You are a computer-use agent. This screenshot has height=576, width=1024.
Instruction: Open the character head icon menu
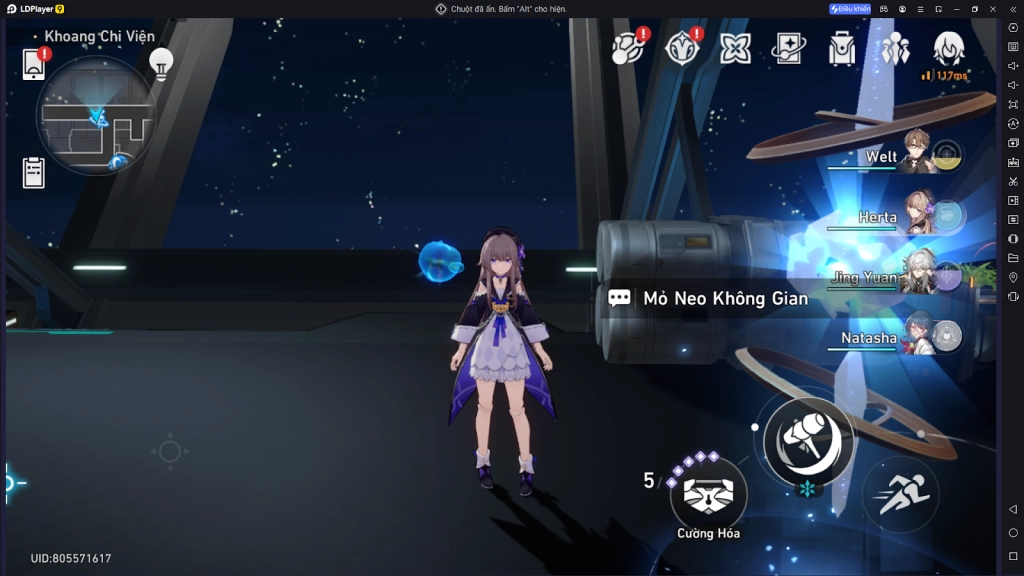948,47
